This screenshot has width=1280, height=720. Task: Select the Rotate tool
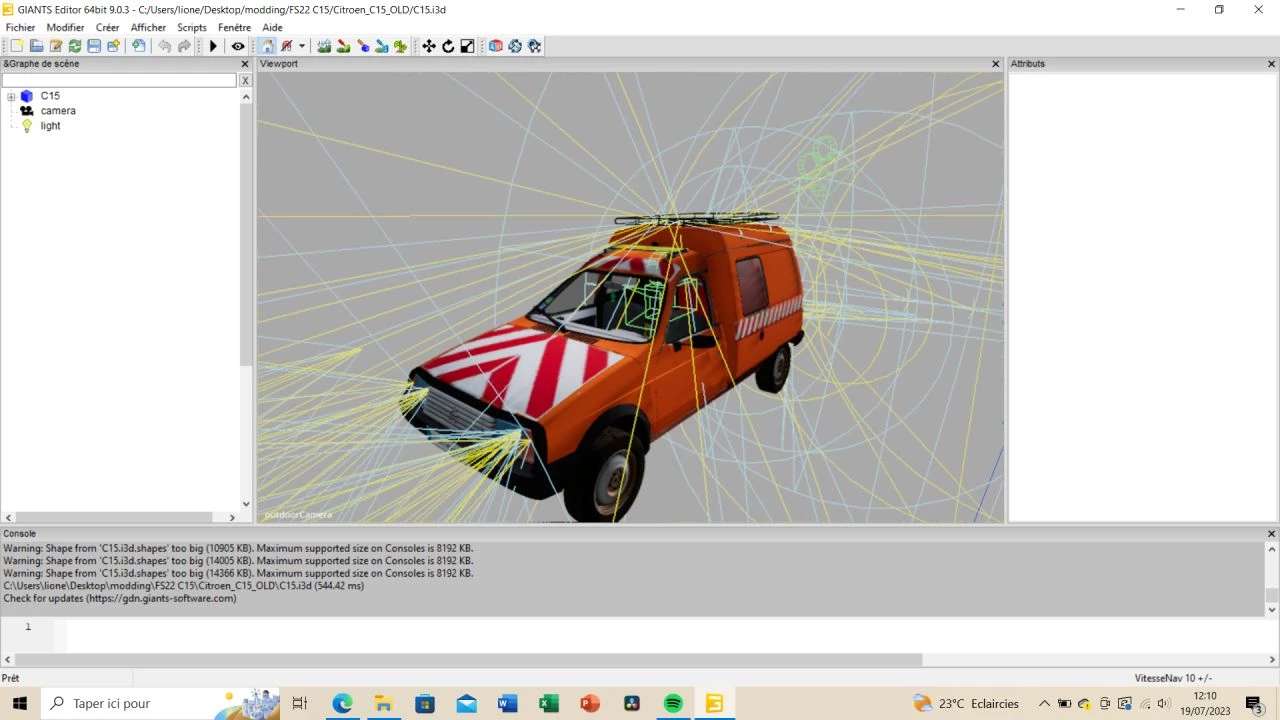448,46
